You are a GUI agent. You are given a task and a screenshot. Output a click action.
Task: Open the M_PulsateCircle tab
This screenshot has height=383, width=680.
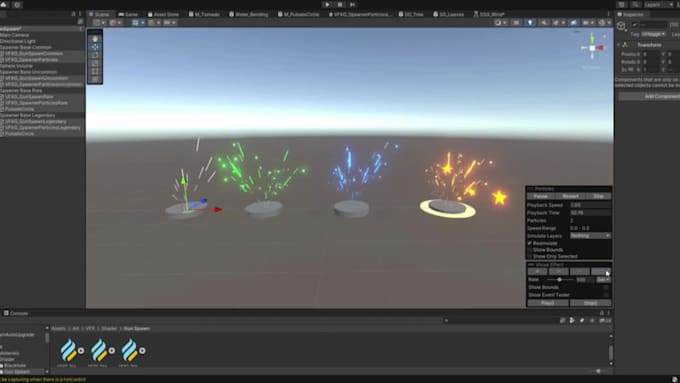click(299, 14)
